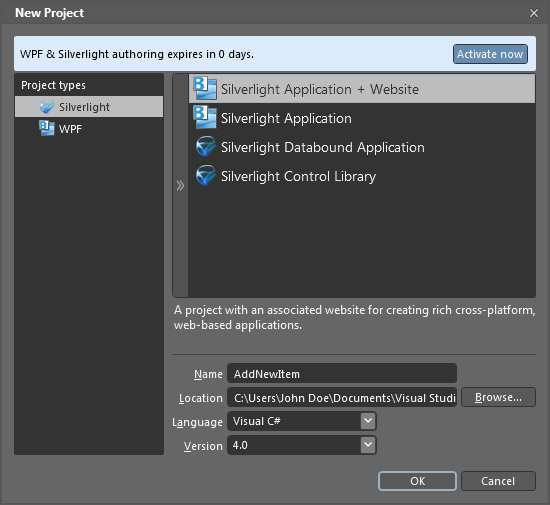Viewport: 550px width, 505px height.
Task: Click the Silverlight project type icon
Action: tap(47, 107)
